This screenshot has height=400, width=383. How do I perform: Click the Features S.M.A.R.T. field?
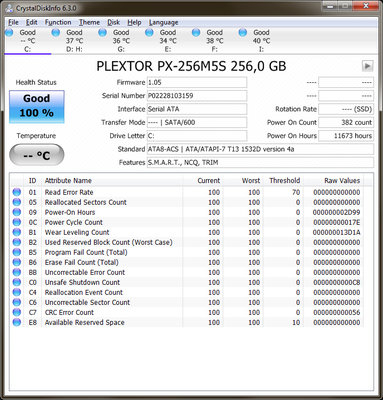260,162
